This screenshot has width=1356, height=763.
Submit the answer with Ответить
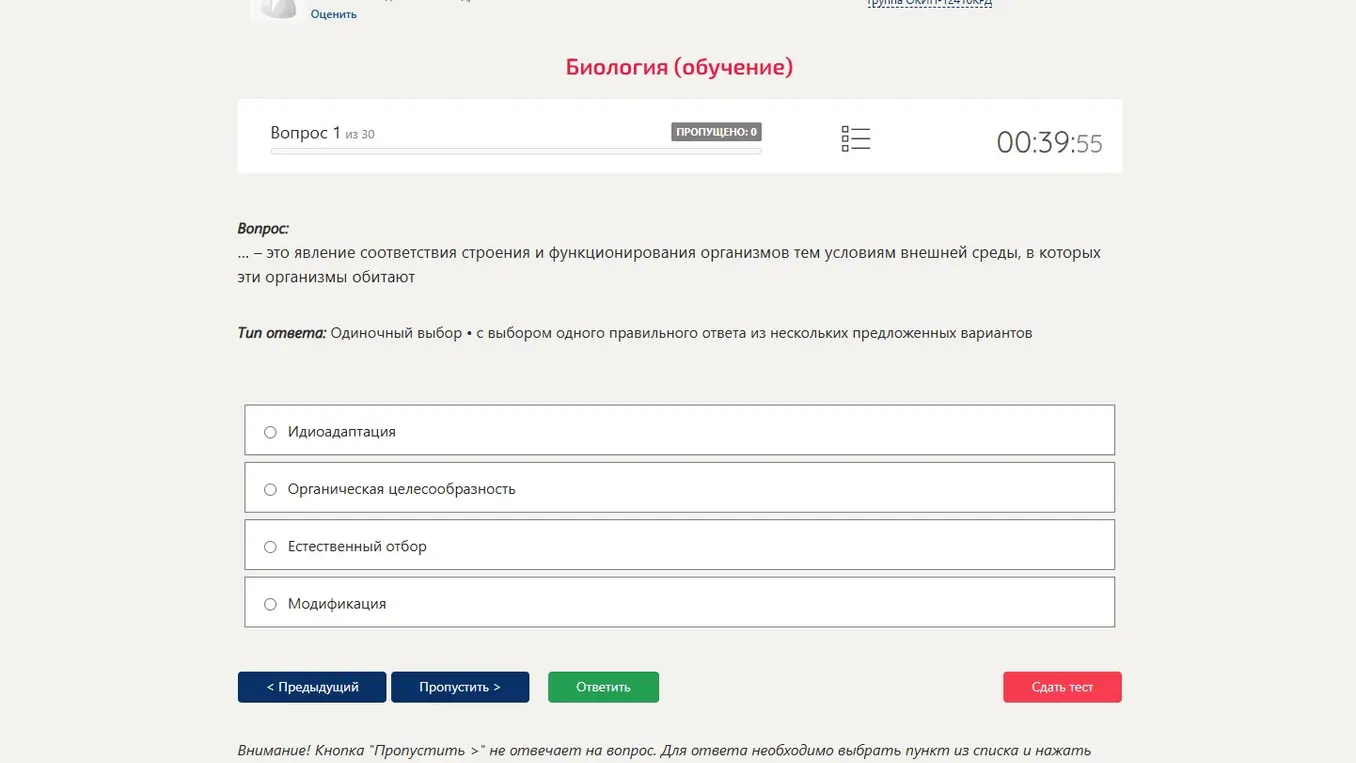(x=603, y=687)
